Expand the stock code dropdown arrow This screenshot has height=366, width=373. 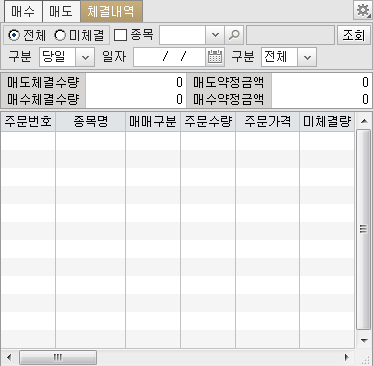click(x=215, y=35)
